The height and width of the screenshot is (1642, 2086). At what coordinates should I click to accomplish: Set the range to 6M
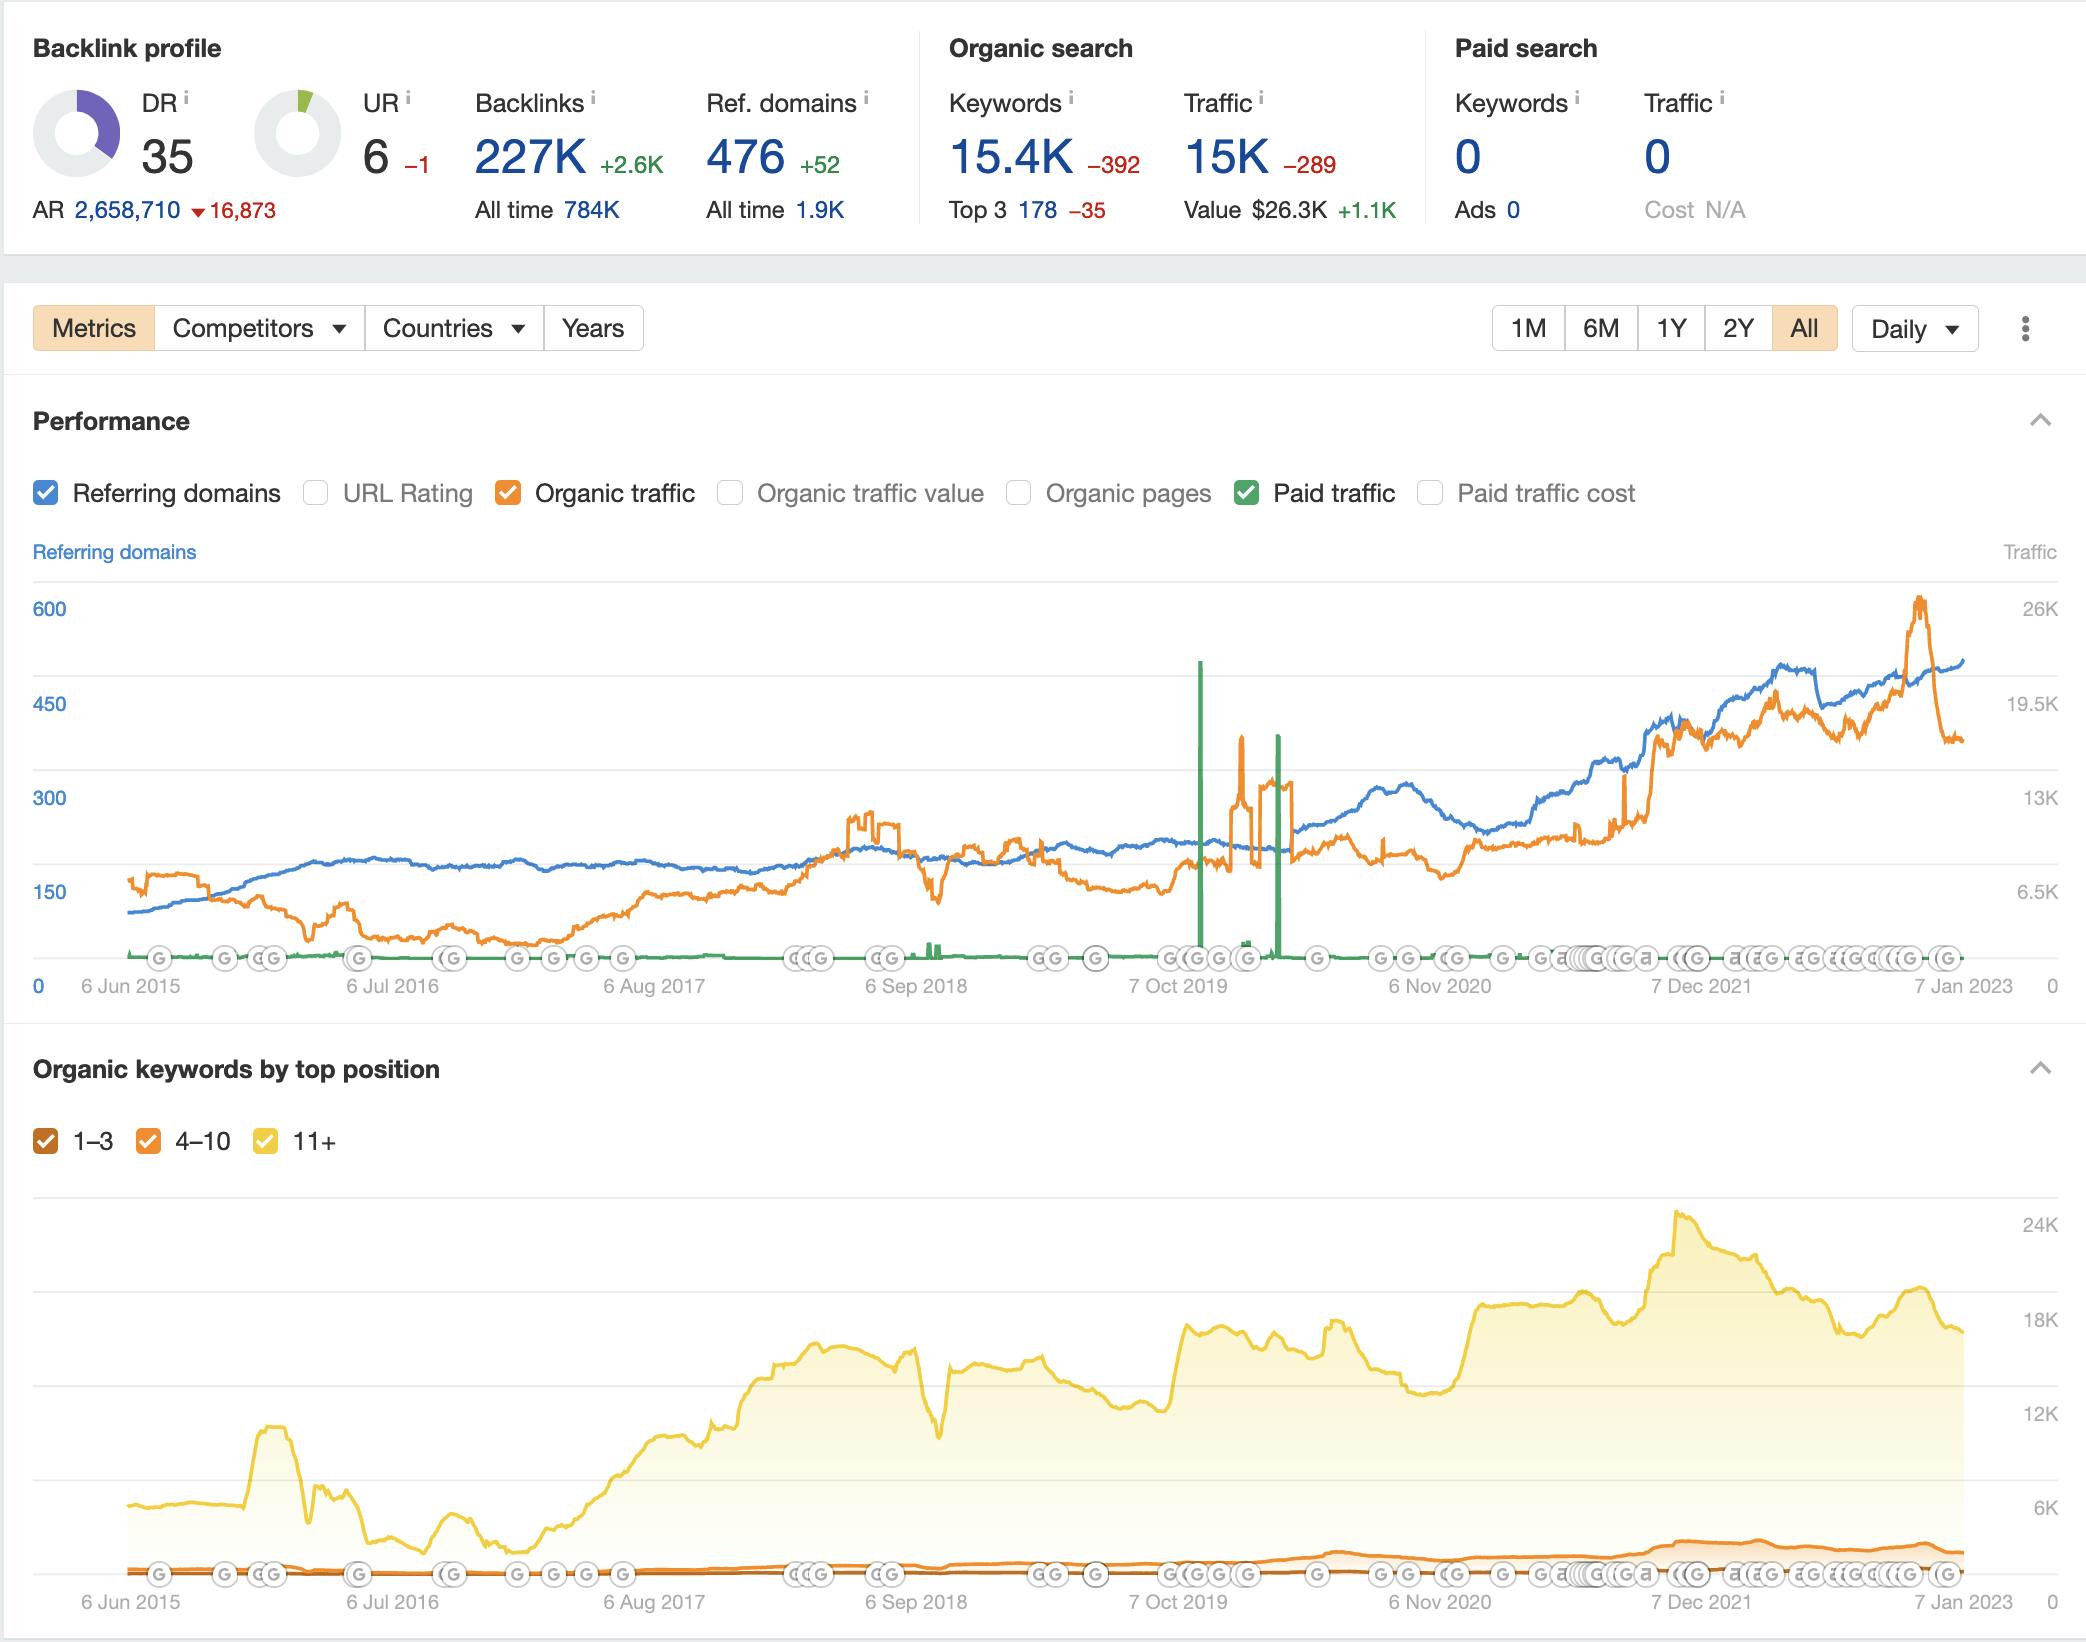coord(1601,328)
